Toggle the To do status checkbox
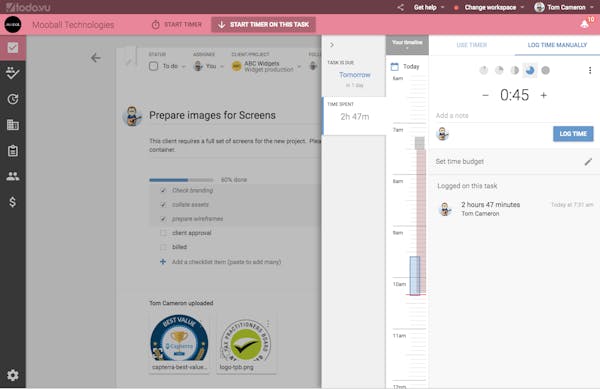 [153, 66]
